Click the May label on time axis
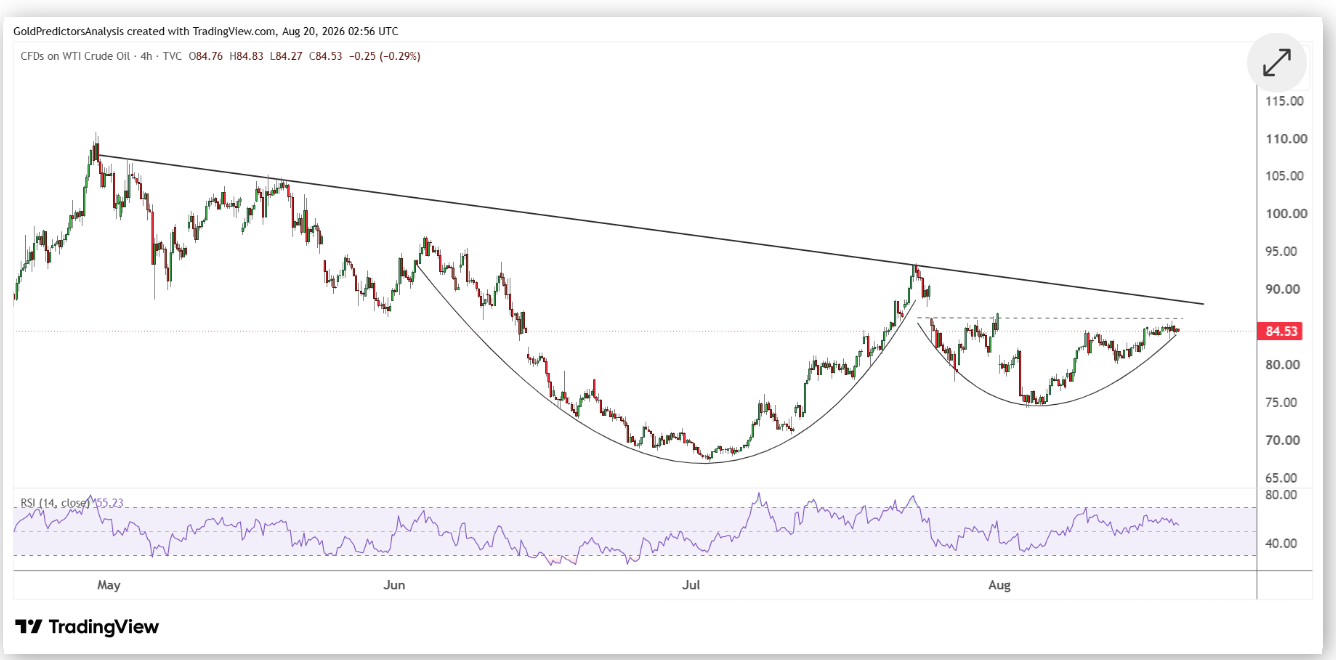Viewport: 1336px width, 660px height. point(109,585)
